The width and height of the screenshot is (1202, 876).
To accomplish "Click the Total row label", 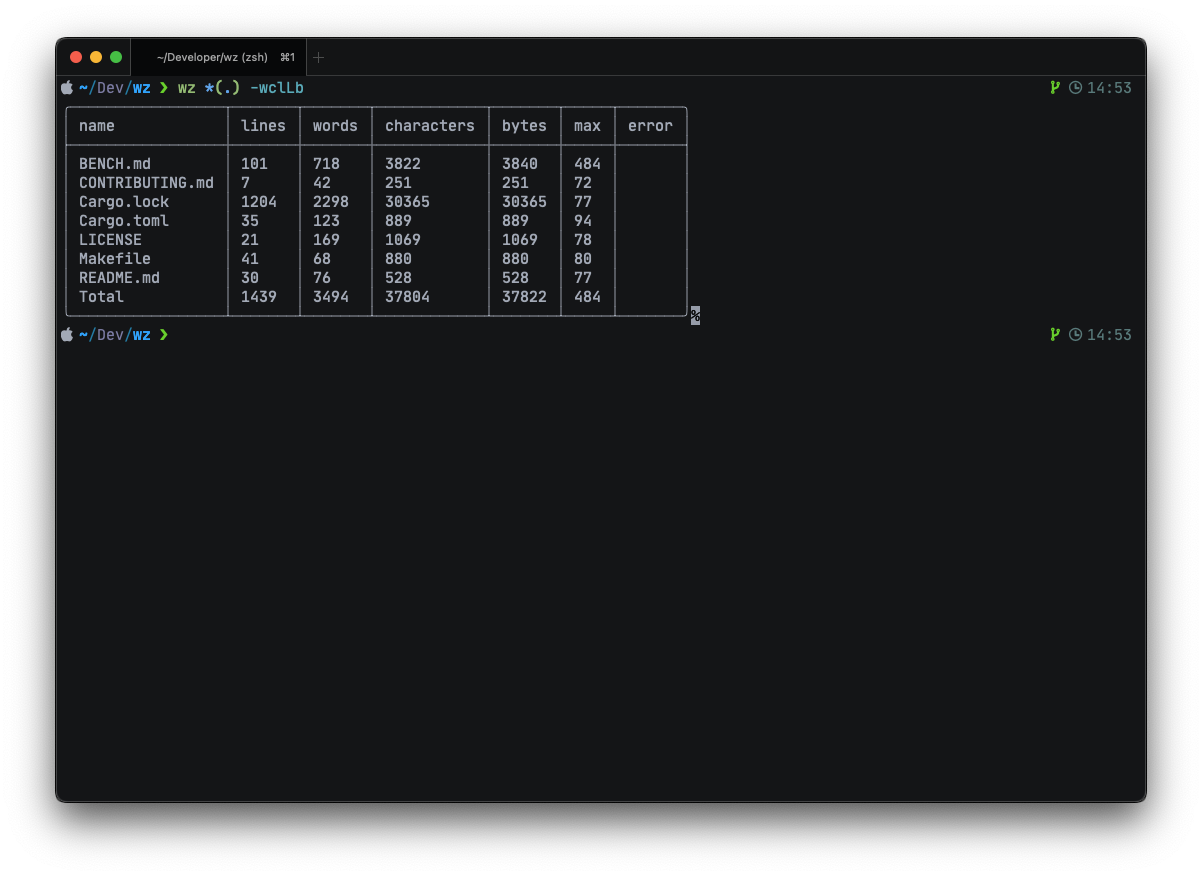I will click(101, 297).
